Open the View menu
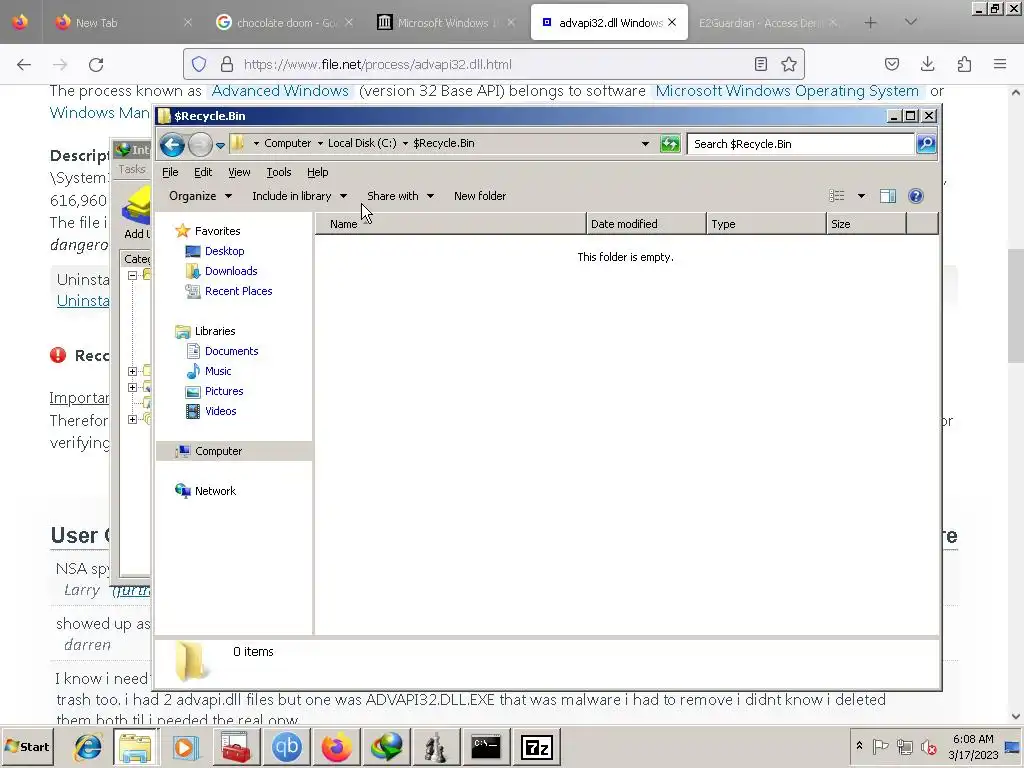Image resolution: width=1024 pixels, height=768 pixels. (x=239, y=172)
